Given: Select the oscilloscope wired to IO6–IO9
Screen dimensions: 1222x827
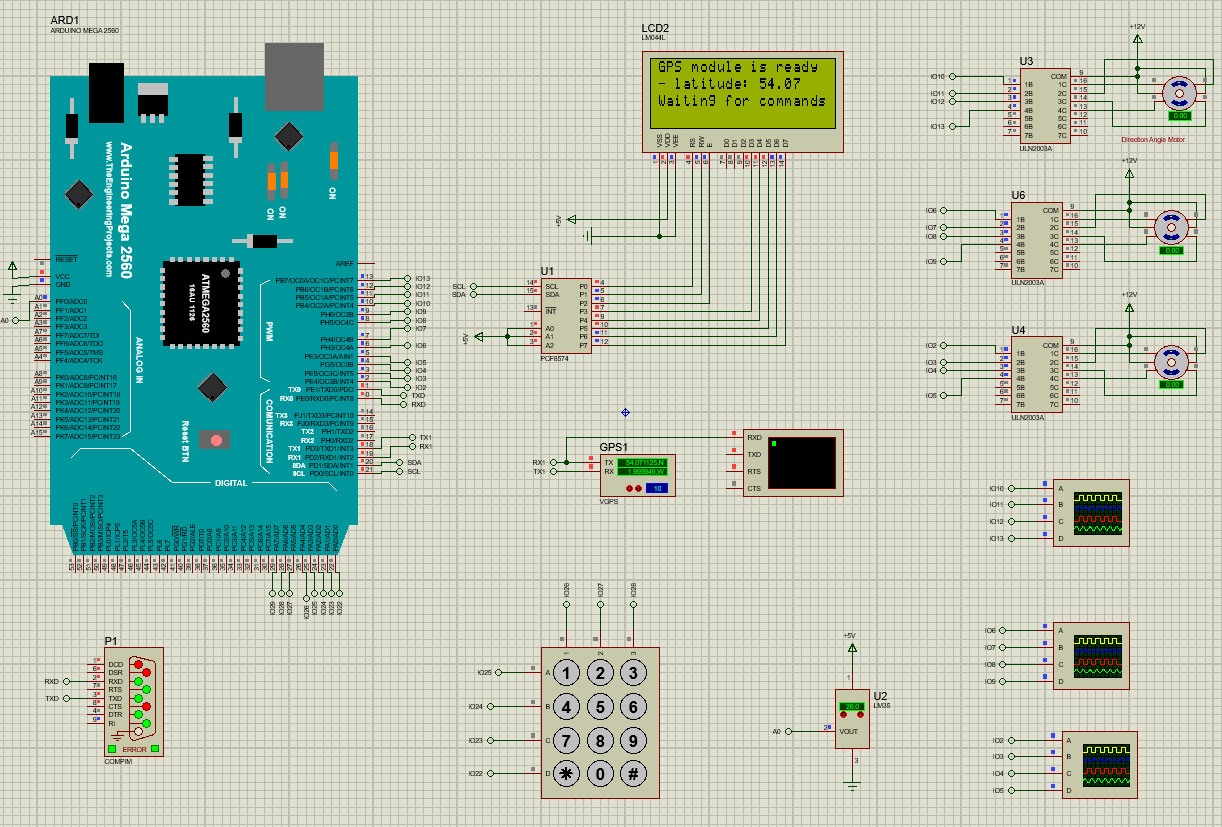Looking at the screenshot, I should (1092, 655).
